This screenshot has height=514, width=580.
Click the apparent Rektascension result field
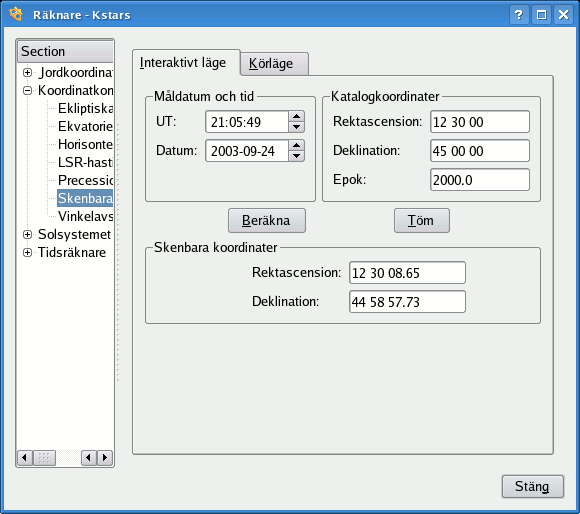coord(407,273)
